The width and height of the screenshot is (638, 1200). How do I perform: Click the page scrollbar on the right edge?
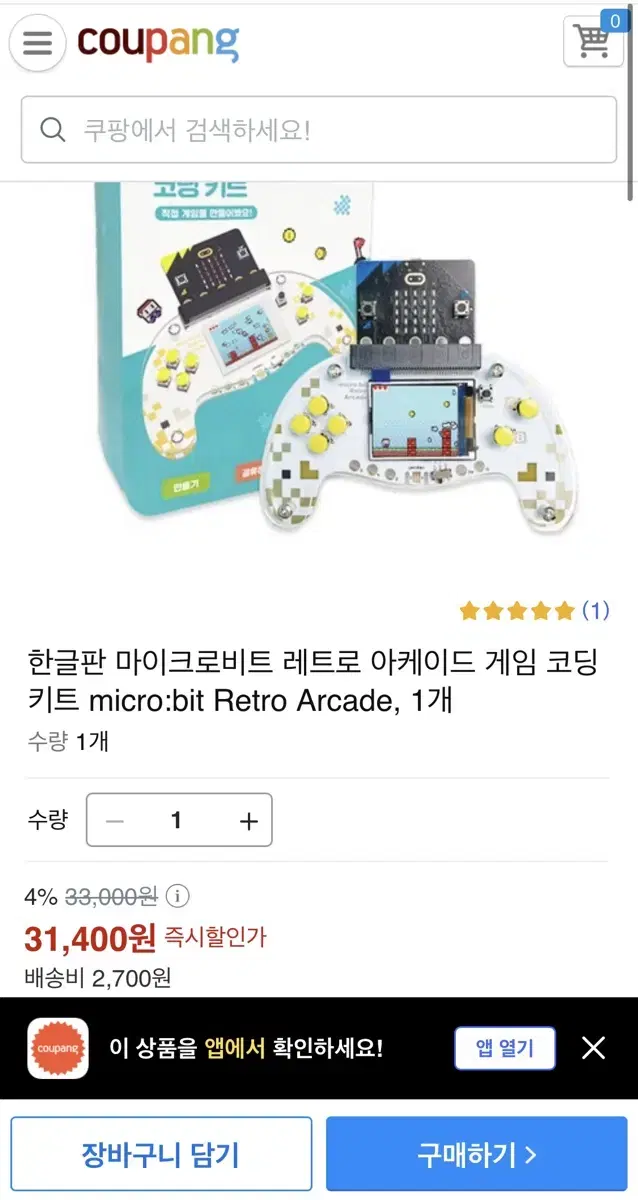pos(632,100)
